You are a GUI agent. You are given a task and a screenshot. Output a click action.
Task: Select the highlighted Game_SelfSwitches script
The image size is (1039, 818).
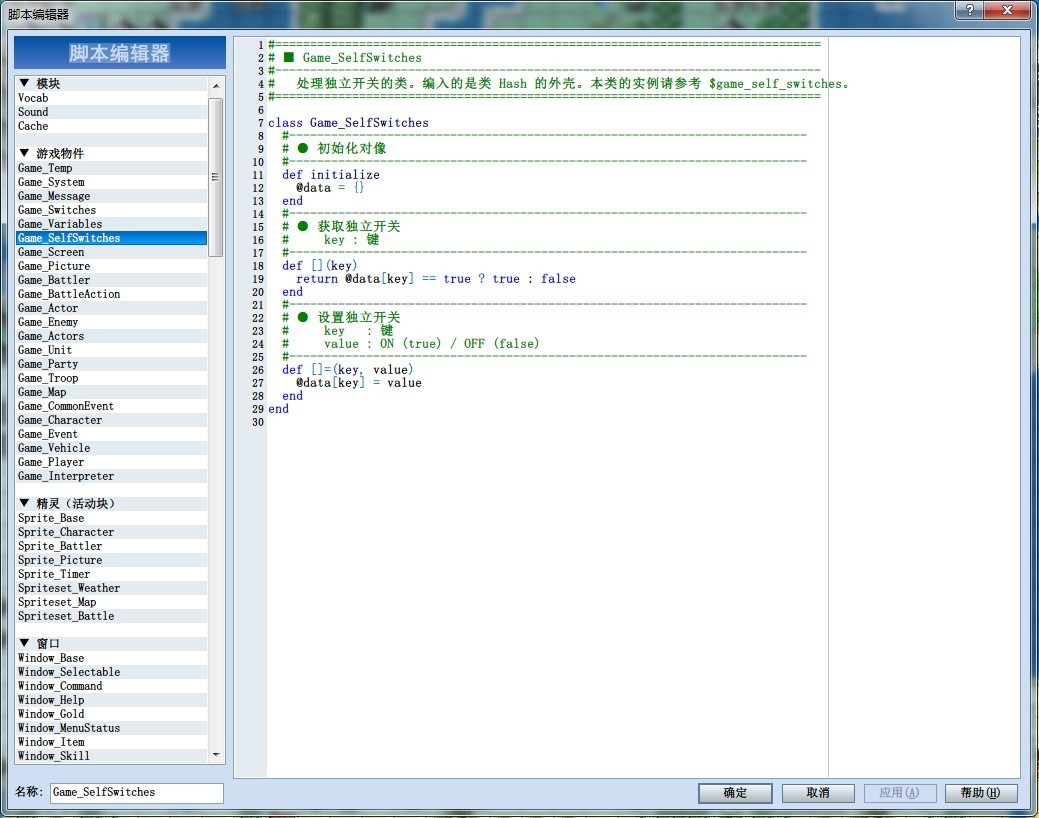click(x=111, y=238)
